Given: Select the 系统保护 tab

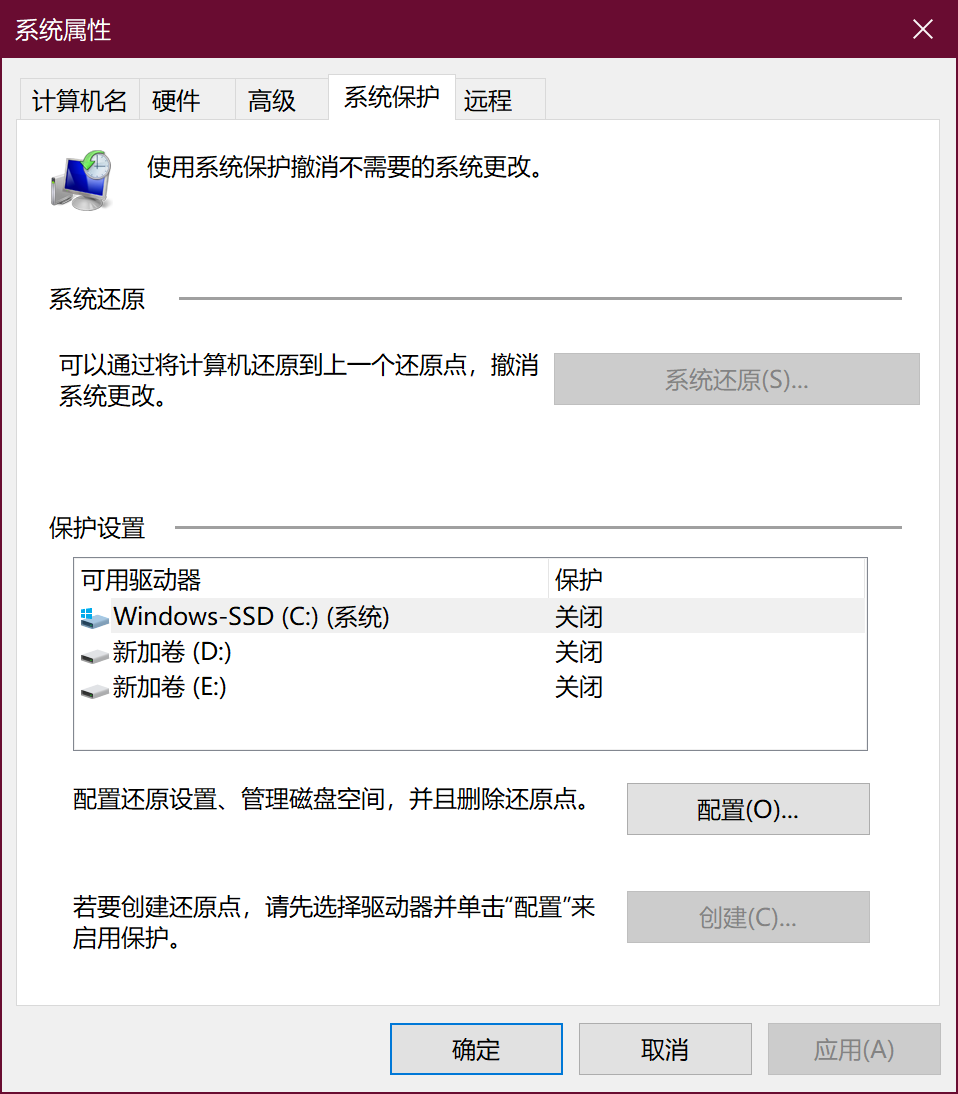Looking at the screenshot, I should pyautogui.click(x=391, y=99).
